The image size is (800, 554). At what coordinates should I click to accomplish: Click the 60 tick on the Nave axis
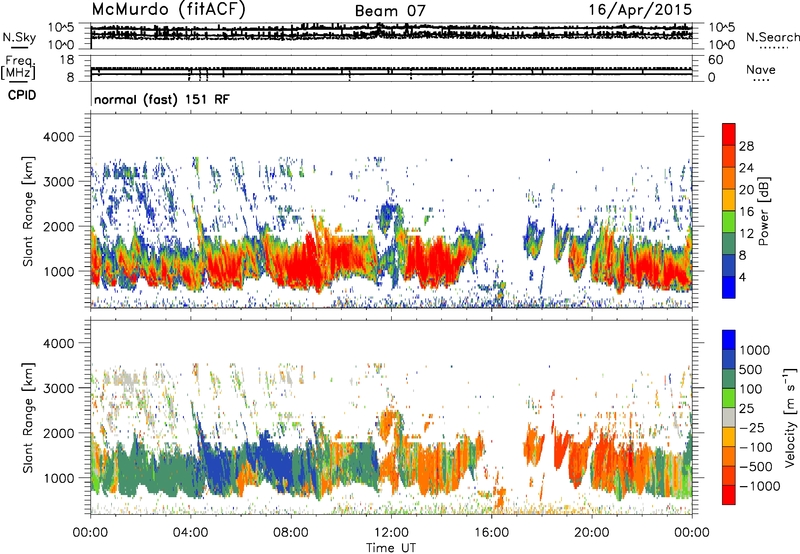tap(715, 60)
